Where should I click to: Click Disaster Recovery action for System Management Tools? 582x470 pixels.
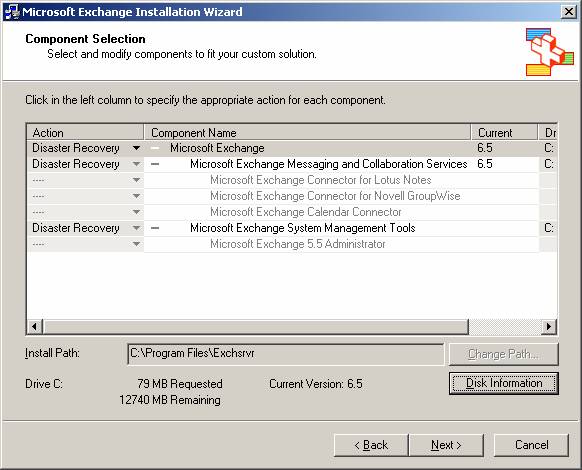[x=76, y=228]
